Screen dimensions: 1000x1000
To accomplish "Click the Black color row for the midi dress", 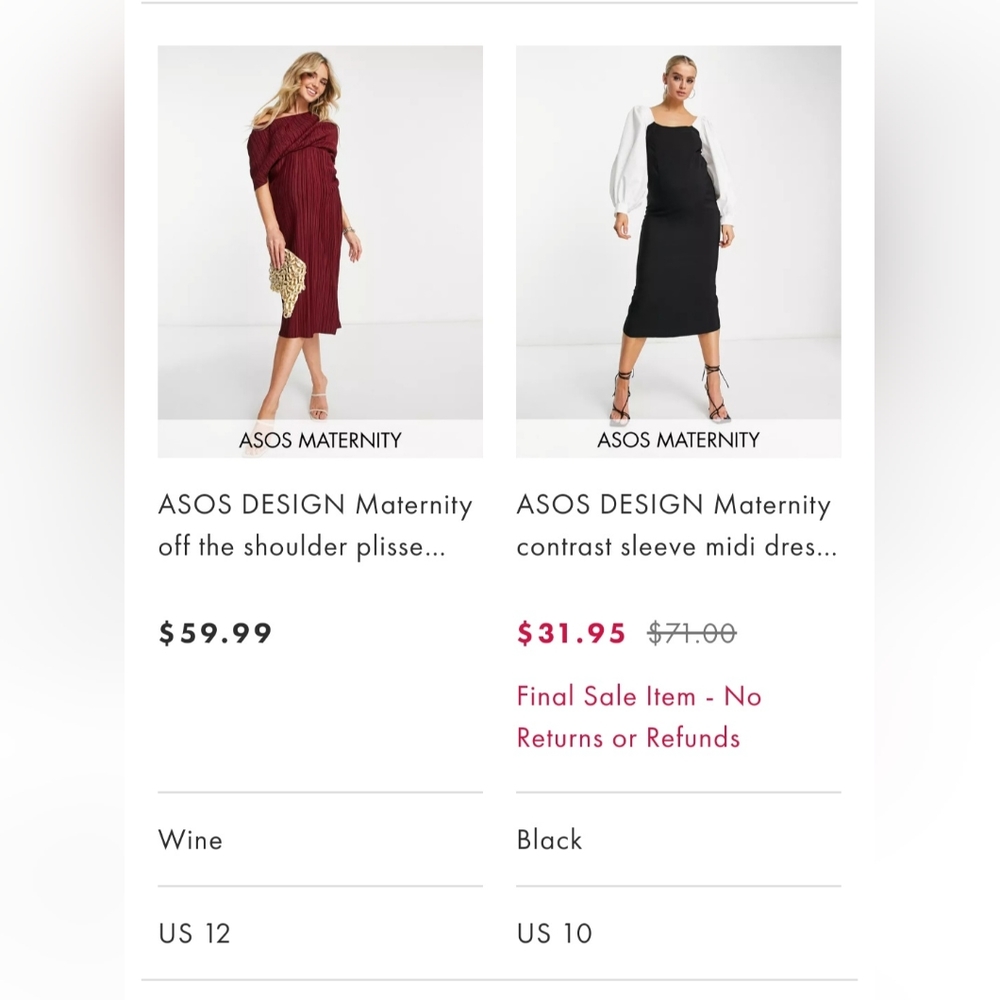I will pyautogui.click(x=548, y=840).
